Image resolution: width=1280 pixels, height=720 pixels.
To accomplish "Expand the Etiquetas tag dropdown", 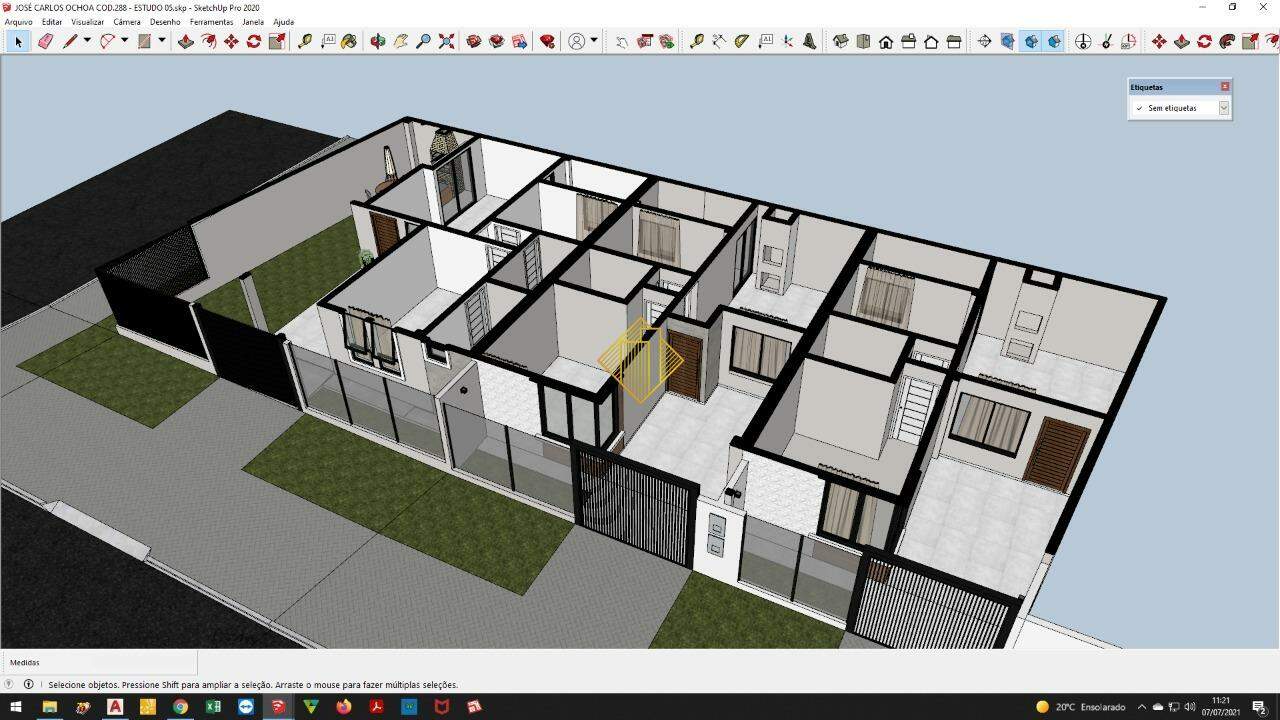I will (x=1223, y=108).
